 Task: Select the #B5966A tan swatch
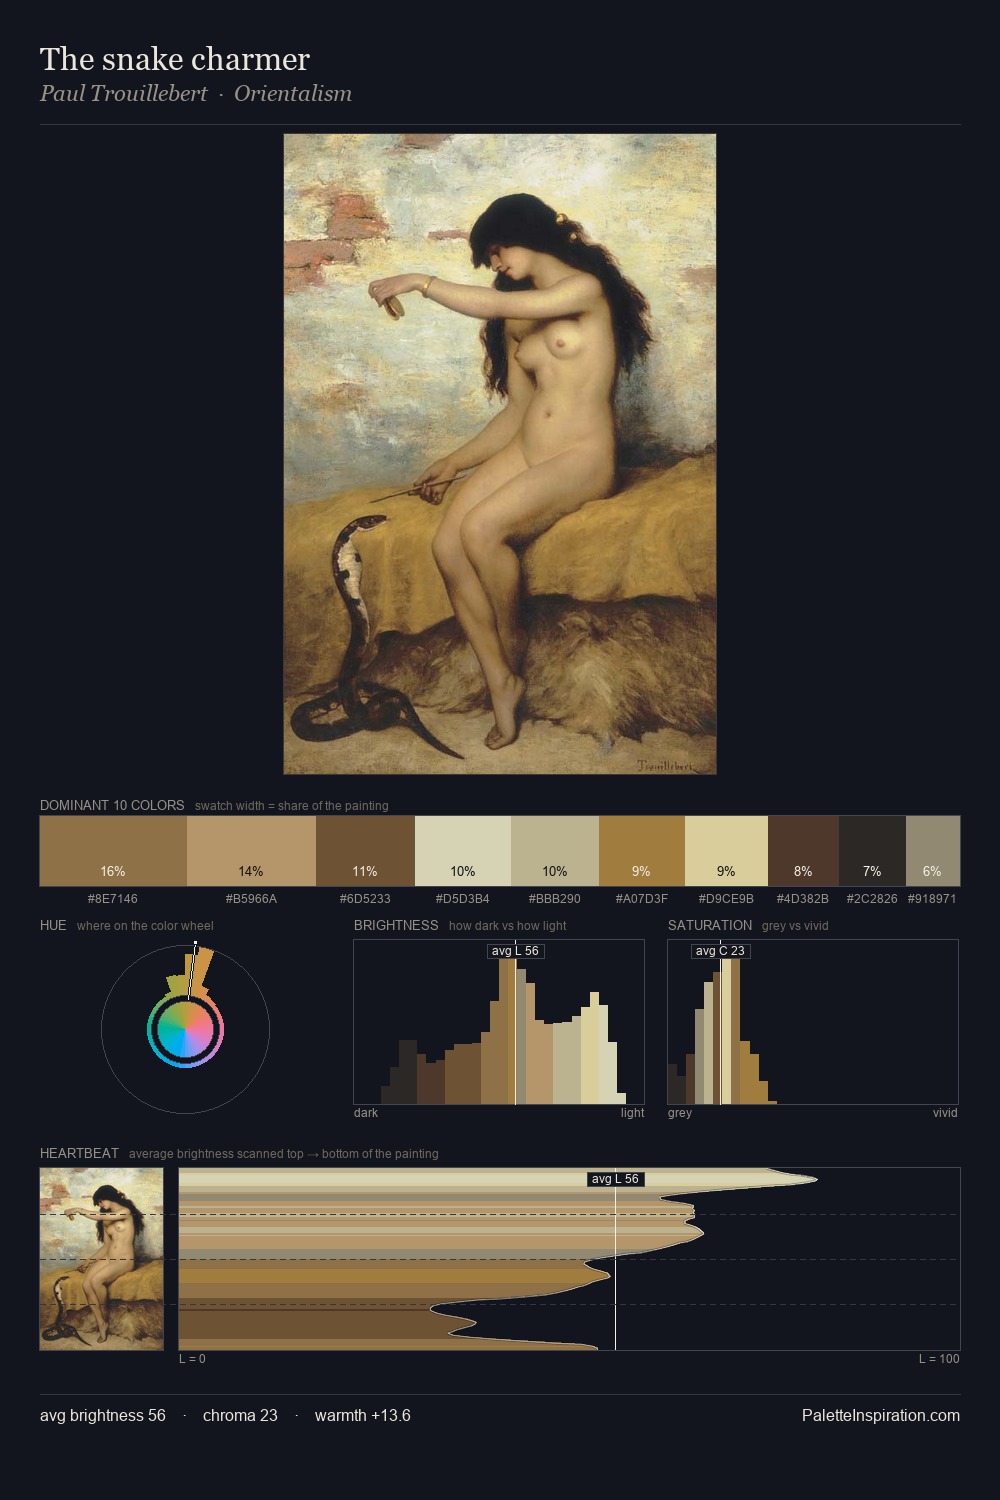pos(251,851)
